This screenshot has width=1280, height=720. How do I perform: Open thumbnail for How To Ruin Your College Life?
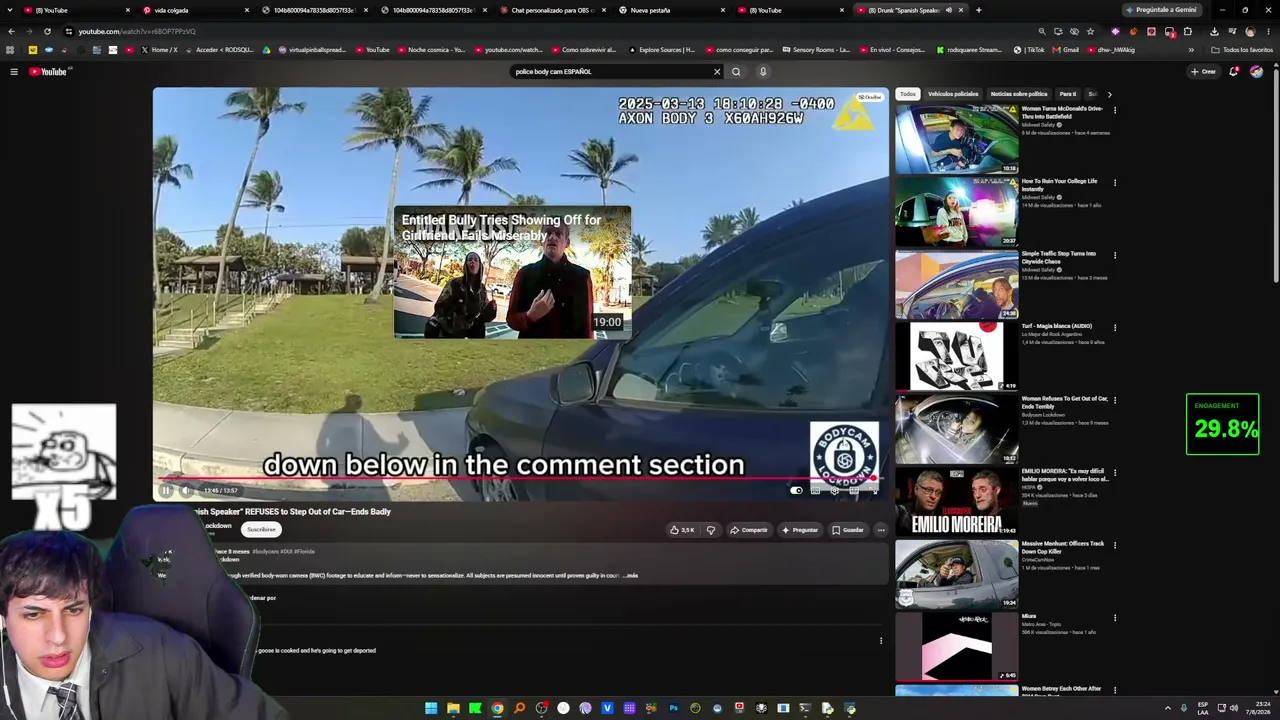point(956,212)
